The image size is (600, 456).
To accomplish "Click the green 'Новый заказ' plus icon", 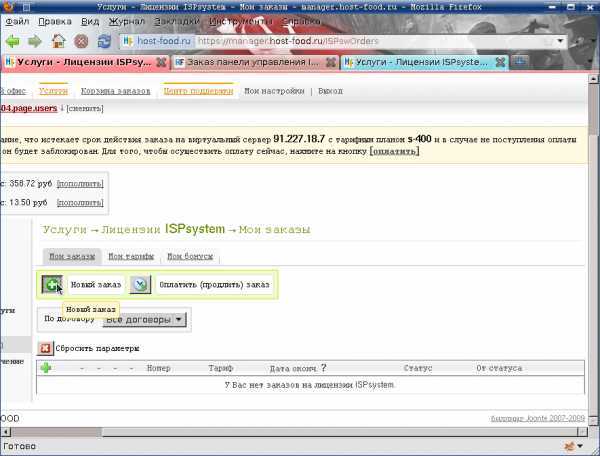I will click(x=52, y=285).
